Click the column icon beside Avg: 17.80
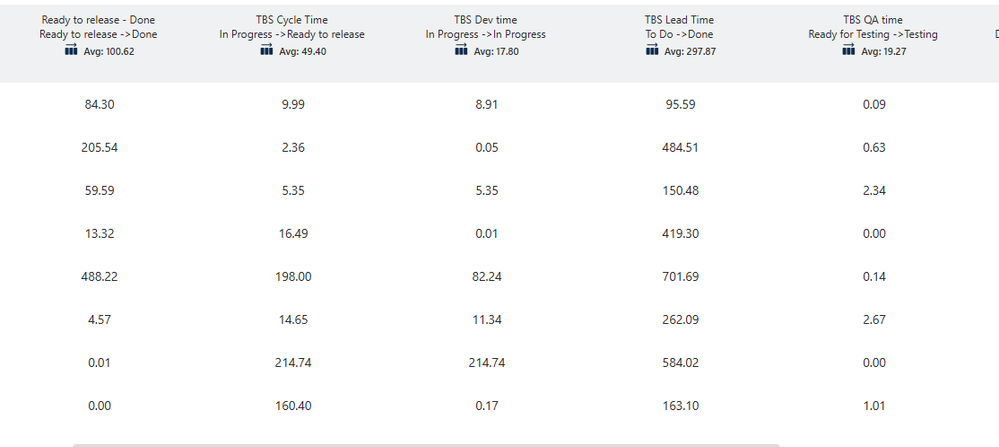 [460, 51]
